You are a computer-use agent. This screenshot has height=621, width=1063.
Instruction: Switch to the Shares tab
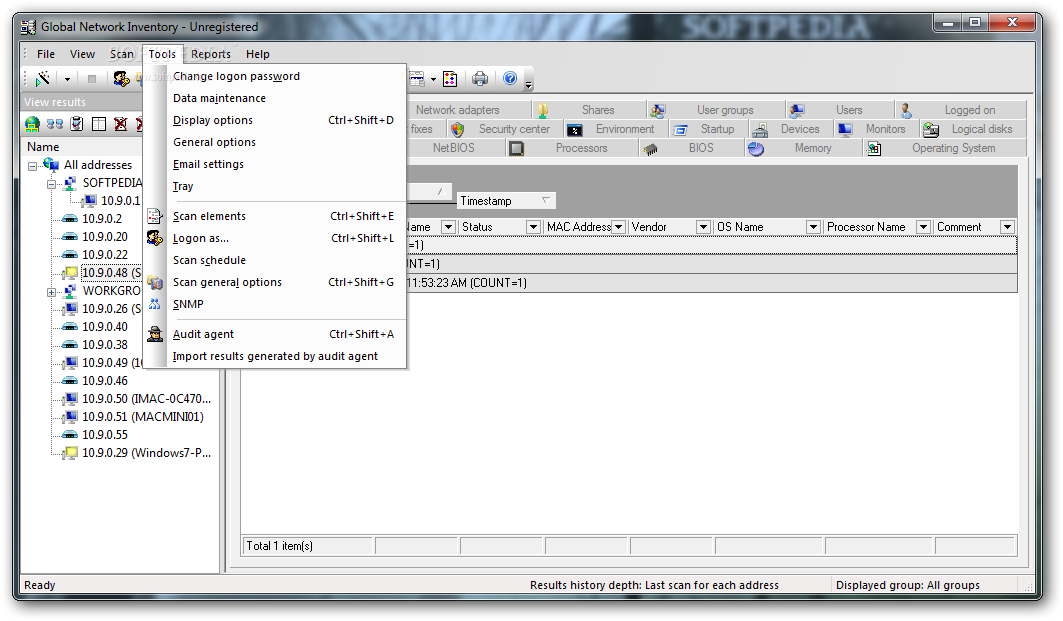(588, 110)
